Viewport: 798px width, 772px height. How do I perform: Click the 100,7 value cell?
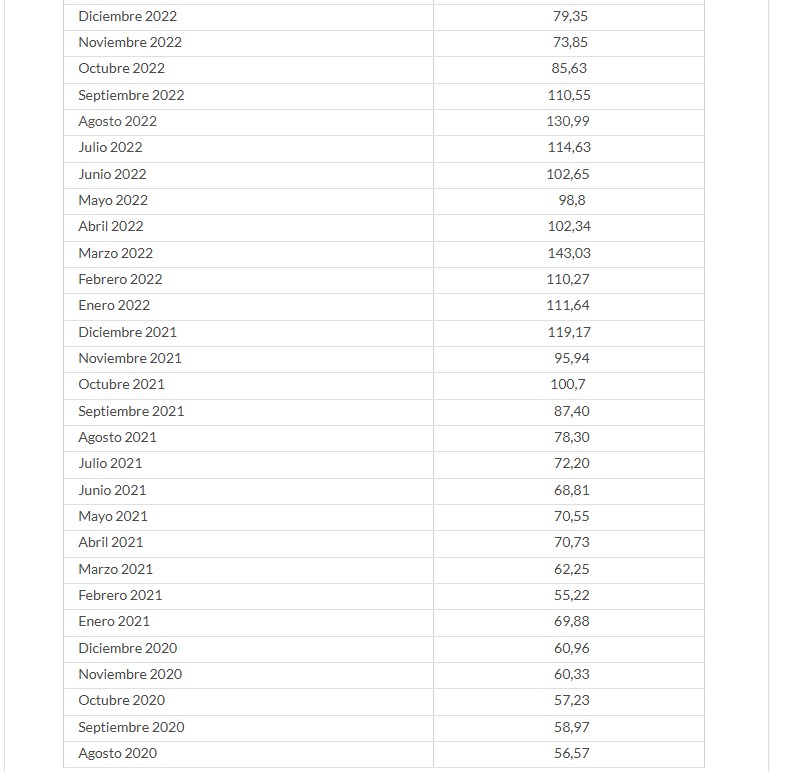tap(569, 385)
